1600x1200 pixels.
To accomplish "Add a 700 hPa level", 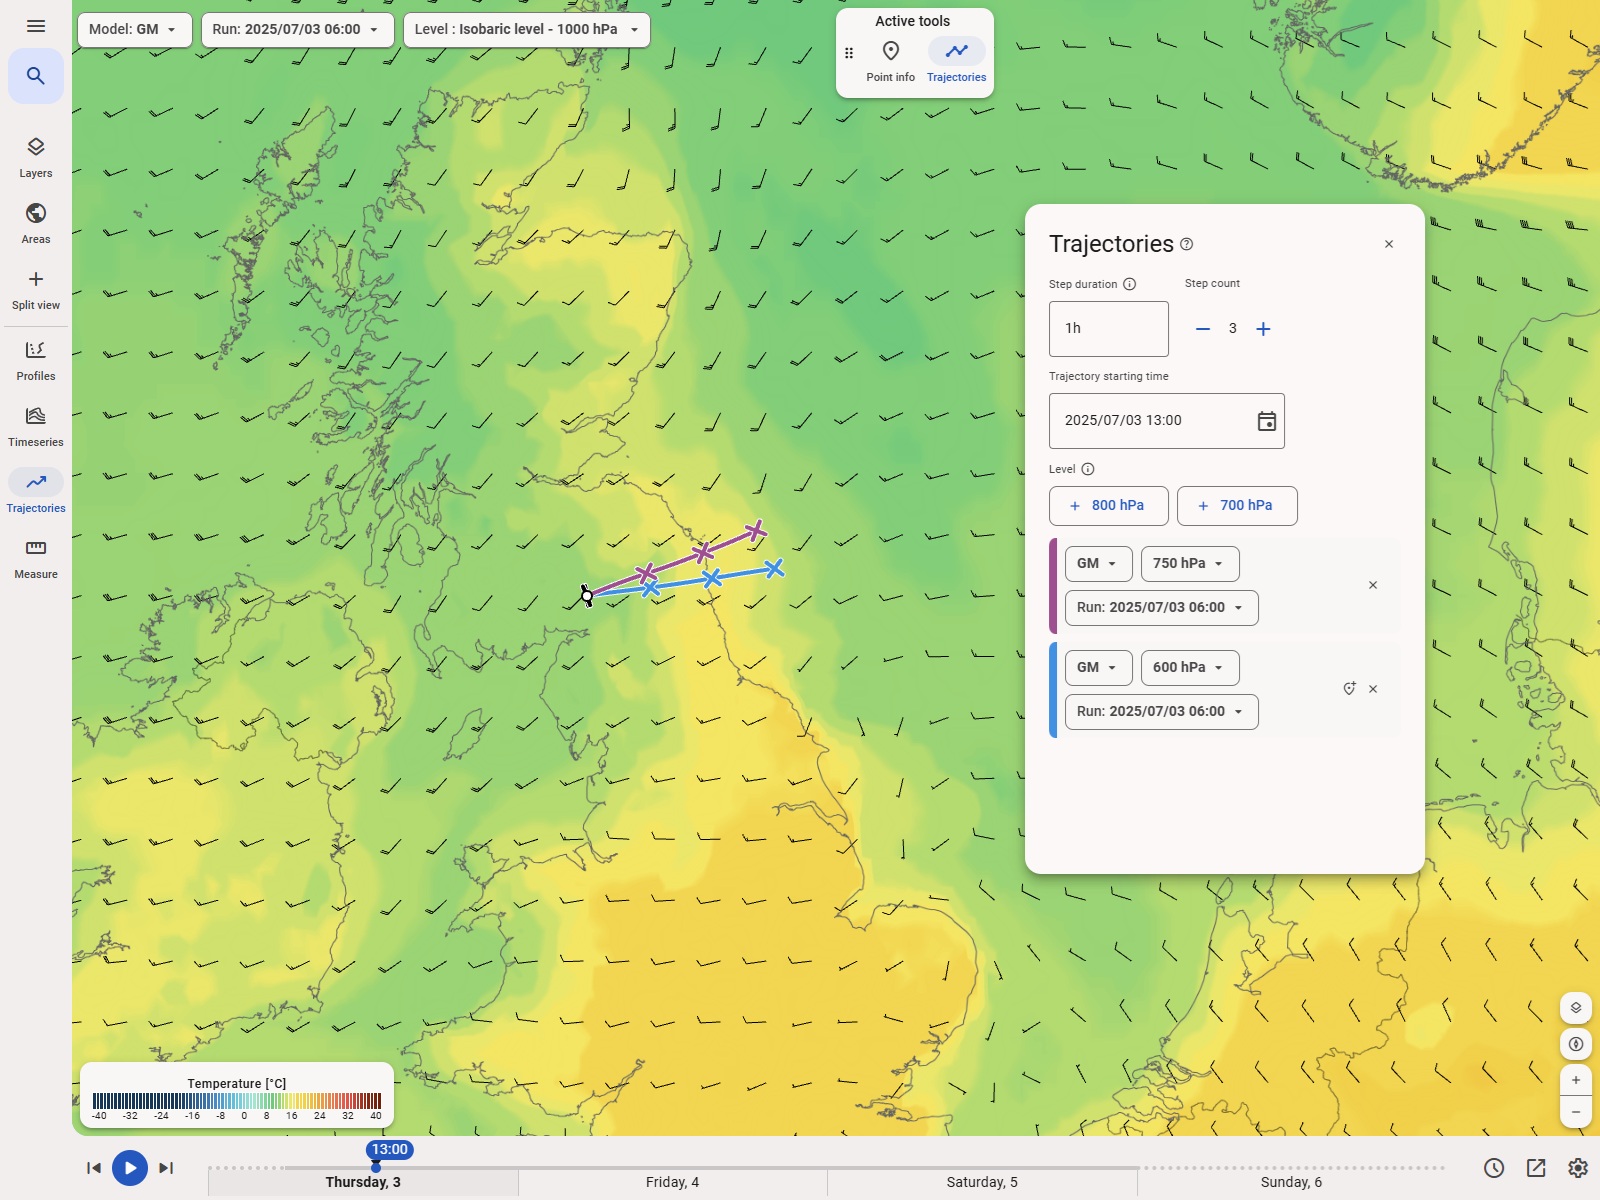I will [x=1237, y=506].
